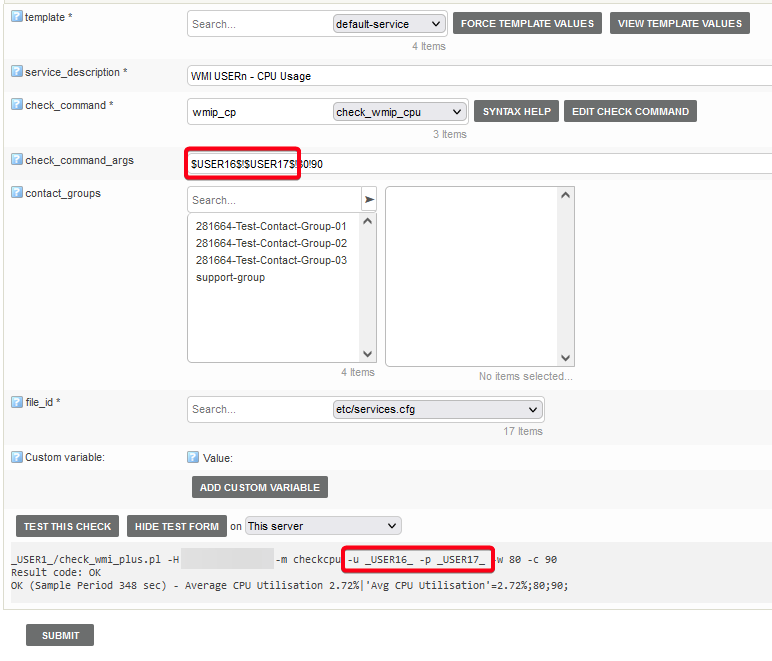Edit the service_description text field

(480, 76)
